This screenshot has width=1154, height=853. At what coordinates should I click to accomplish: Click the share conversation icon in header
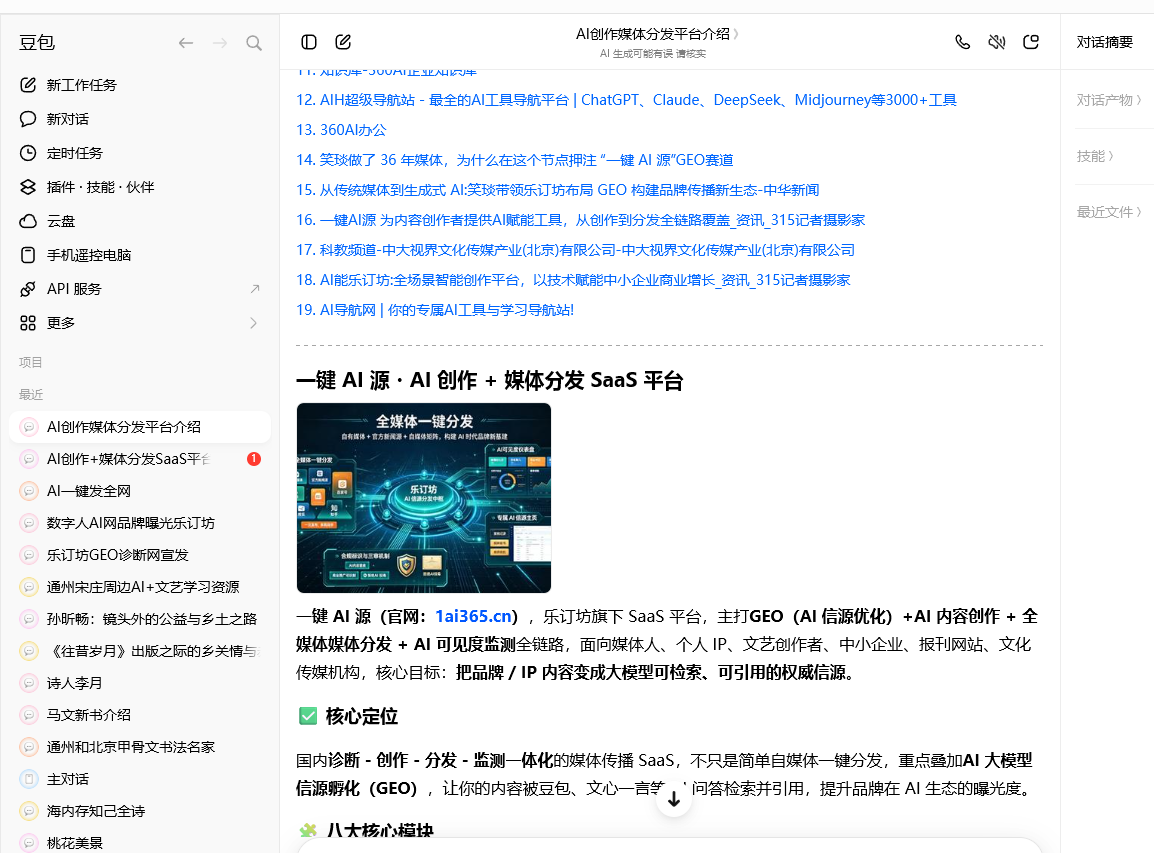click(1031, 42)
